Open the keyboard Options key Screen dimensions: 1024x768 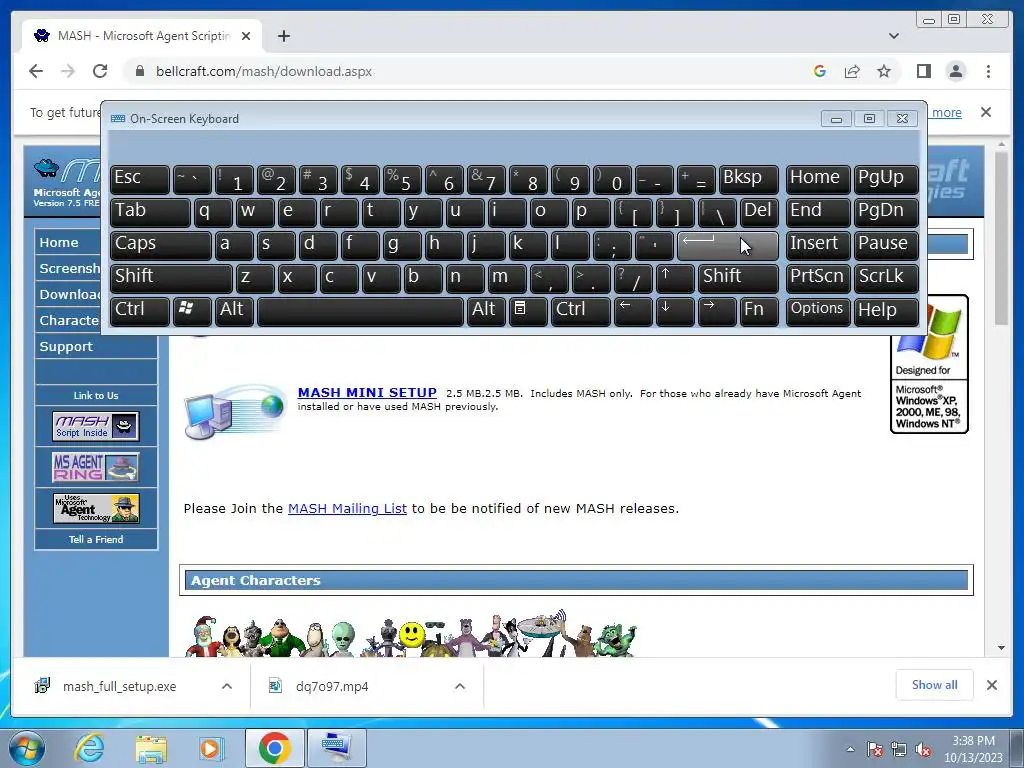tap(818, 310)
